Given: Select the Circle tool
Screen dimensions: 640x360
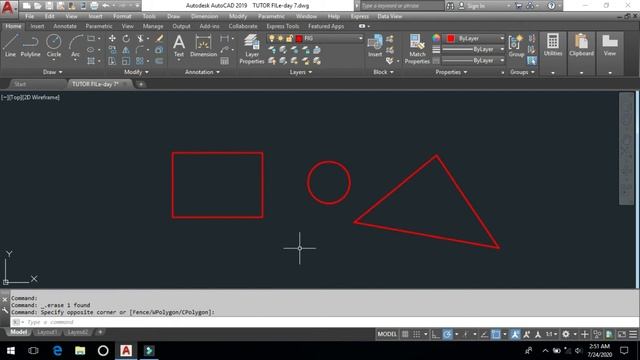Looking at the screenshot, I should pos(53,45).
